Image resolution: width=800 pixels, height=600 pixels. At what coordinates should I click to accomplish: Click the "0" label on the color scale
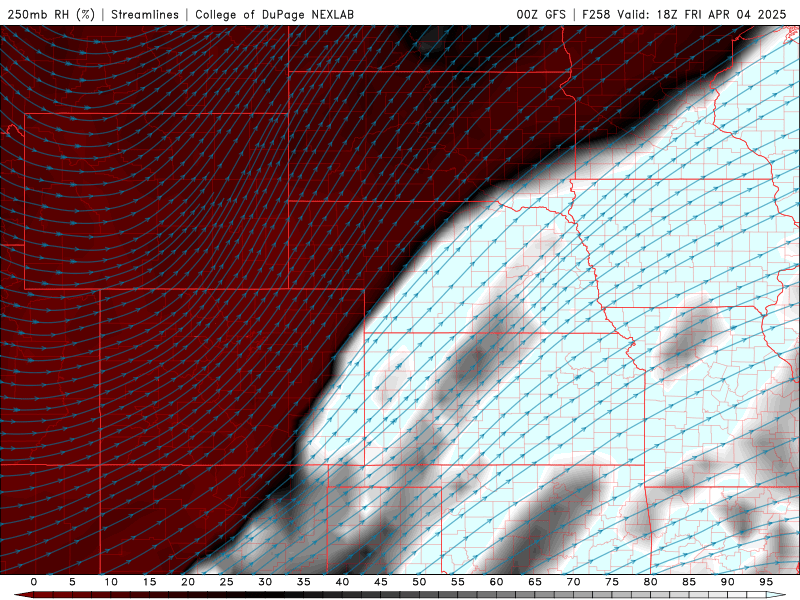coord(34,582)
